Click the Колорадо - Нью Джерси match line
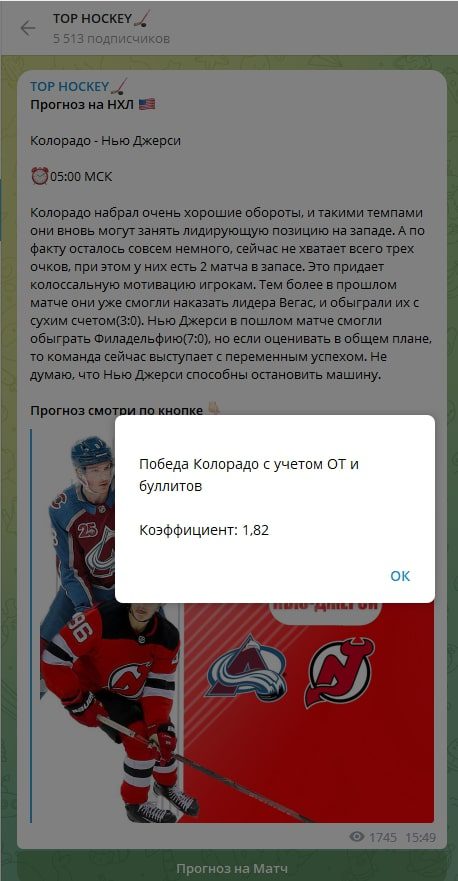 (x=106, y=141)
